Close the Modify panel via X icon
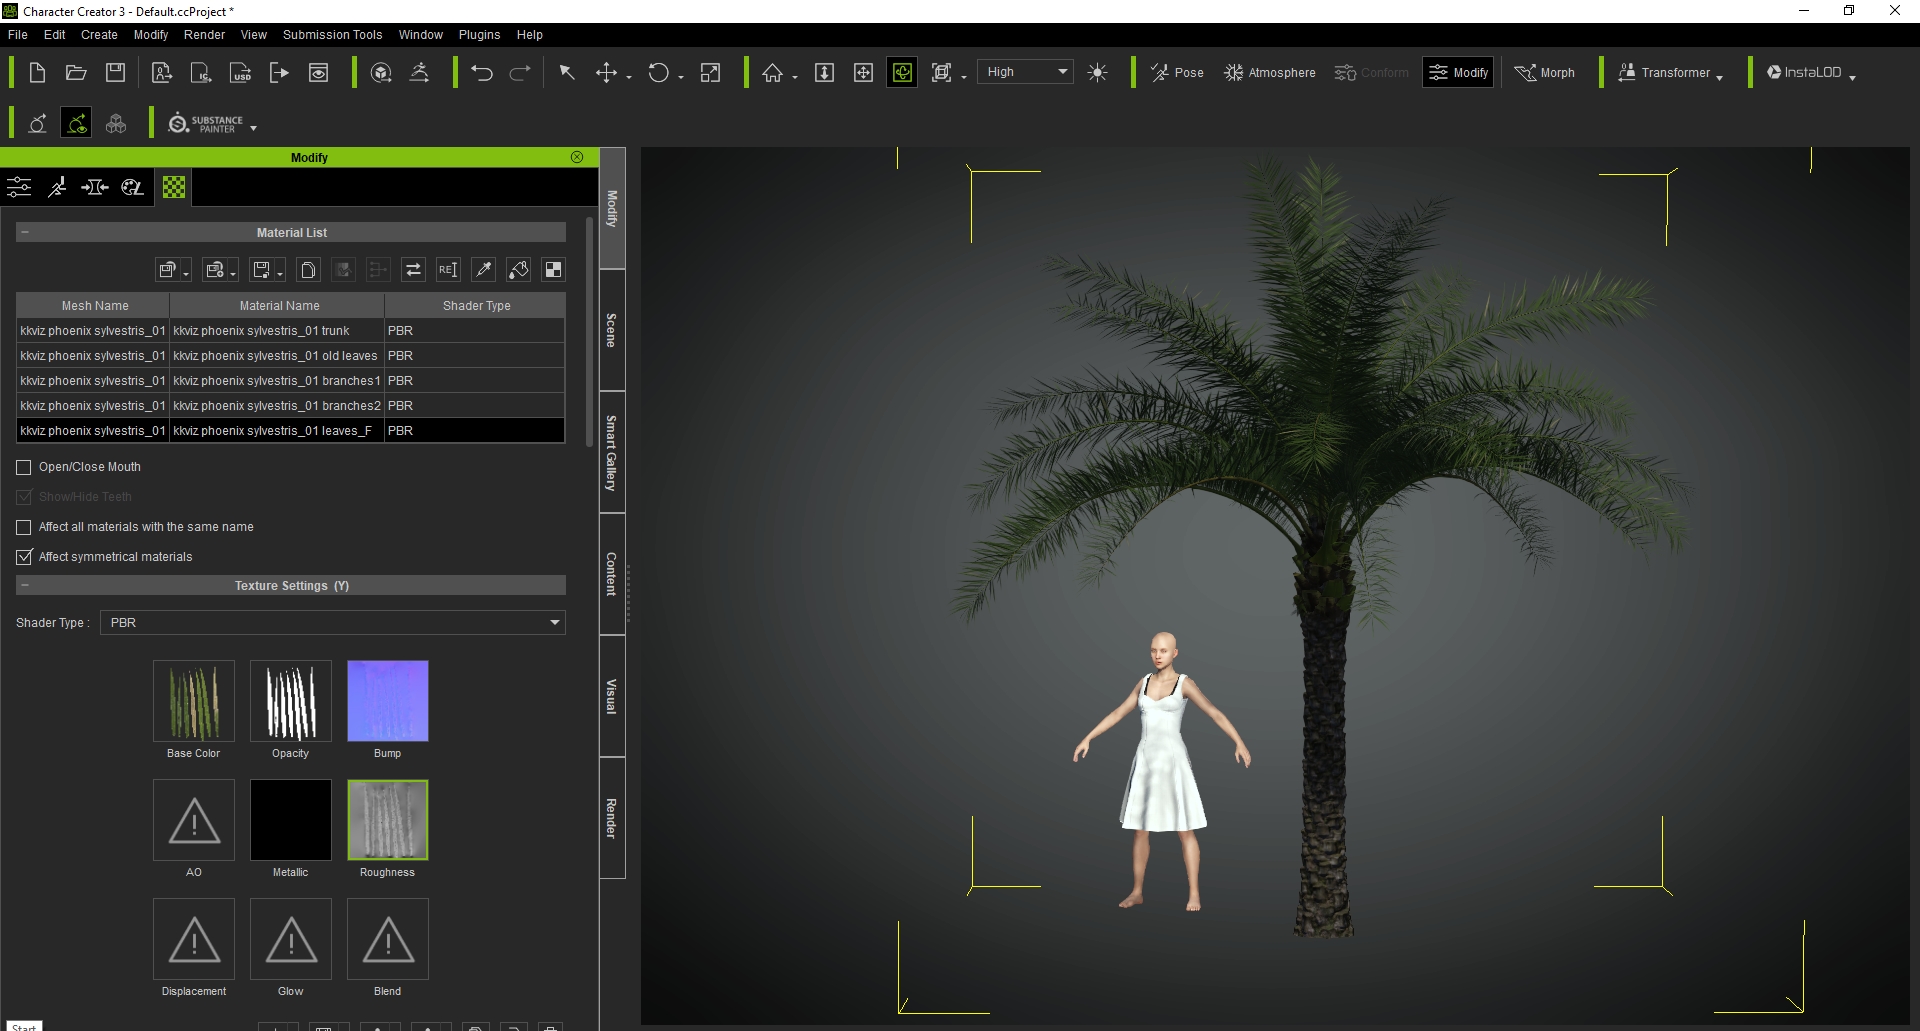This screenshot has width=1920, height=1031. coord(577,157)
